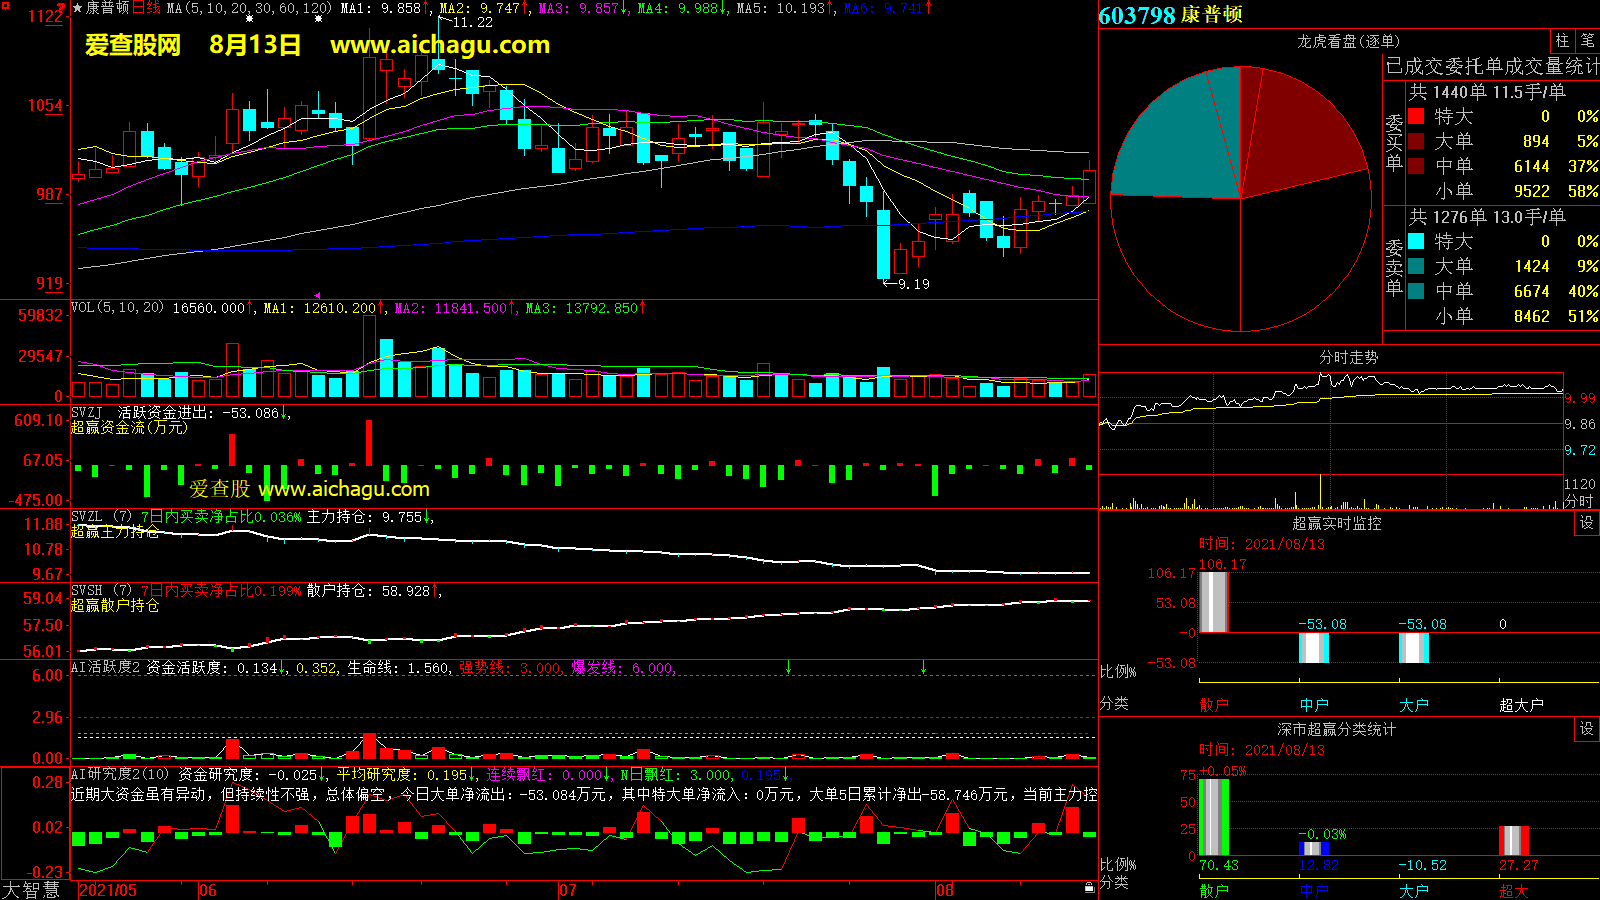Click the 06 month marker on time axis
1600x900 pixels.
point(207,890)
